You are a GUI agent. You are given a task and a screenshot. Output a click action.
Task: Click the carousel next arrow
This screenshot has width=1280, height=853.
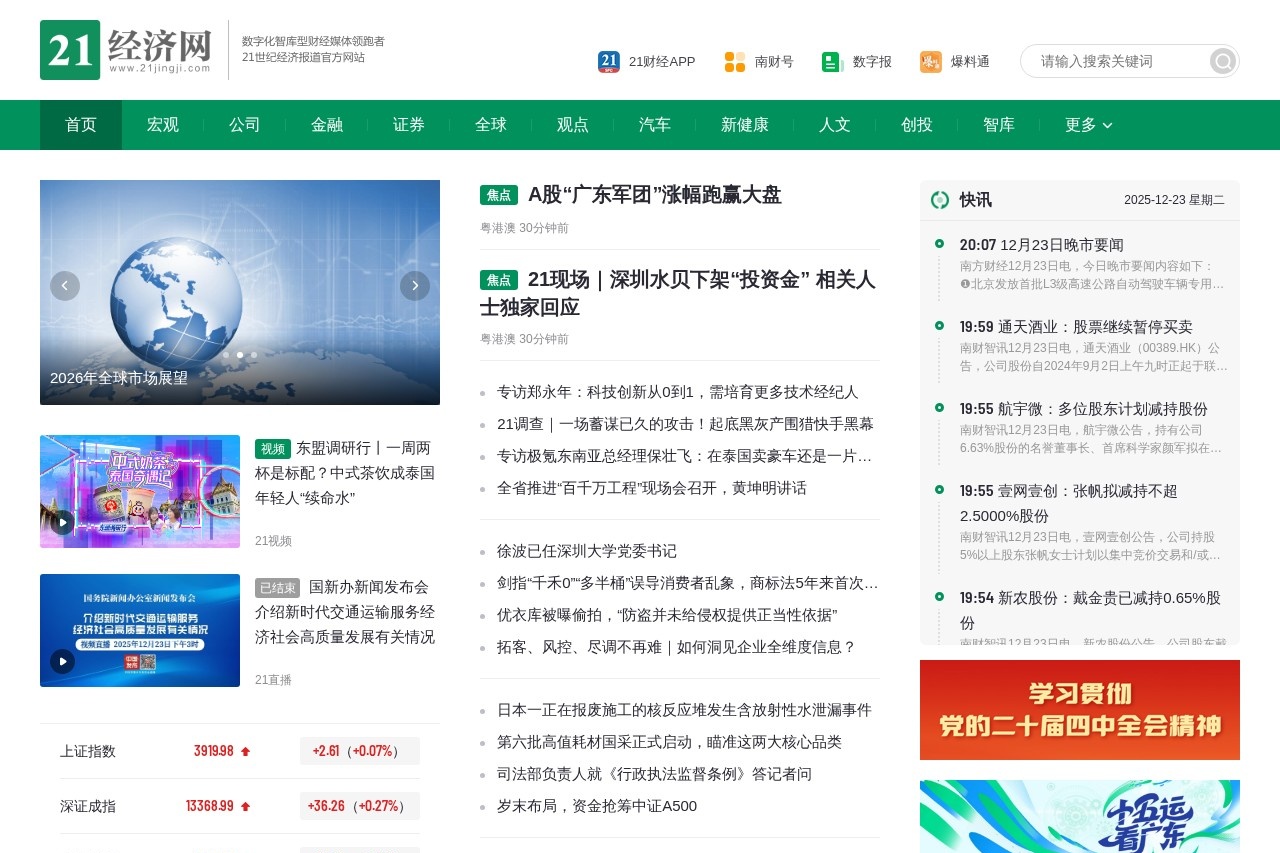coord(415,285)
